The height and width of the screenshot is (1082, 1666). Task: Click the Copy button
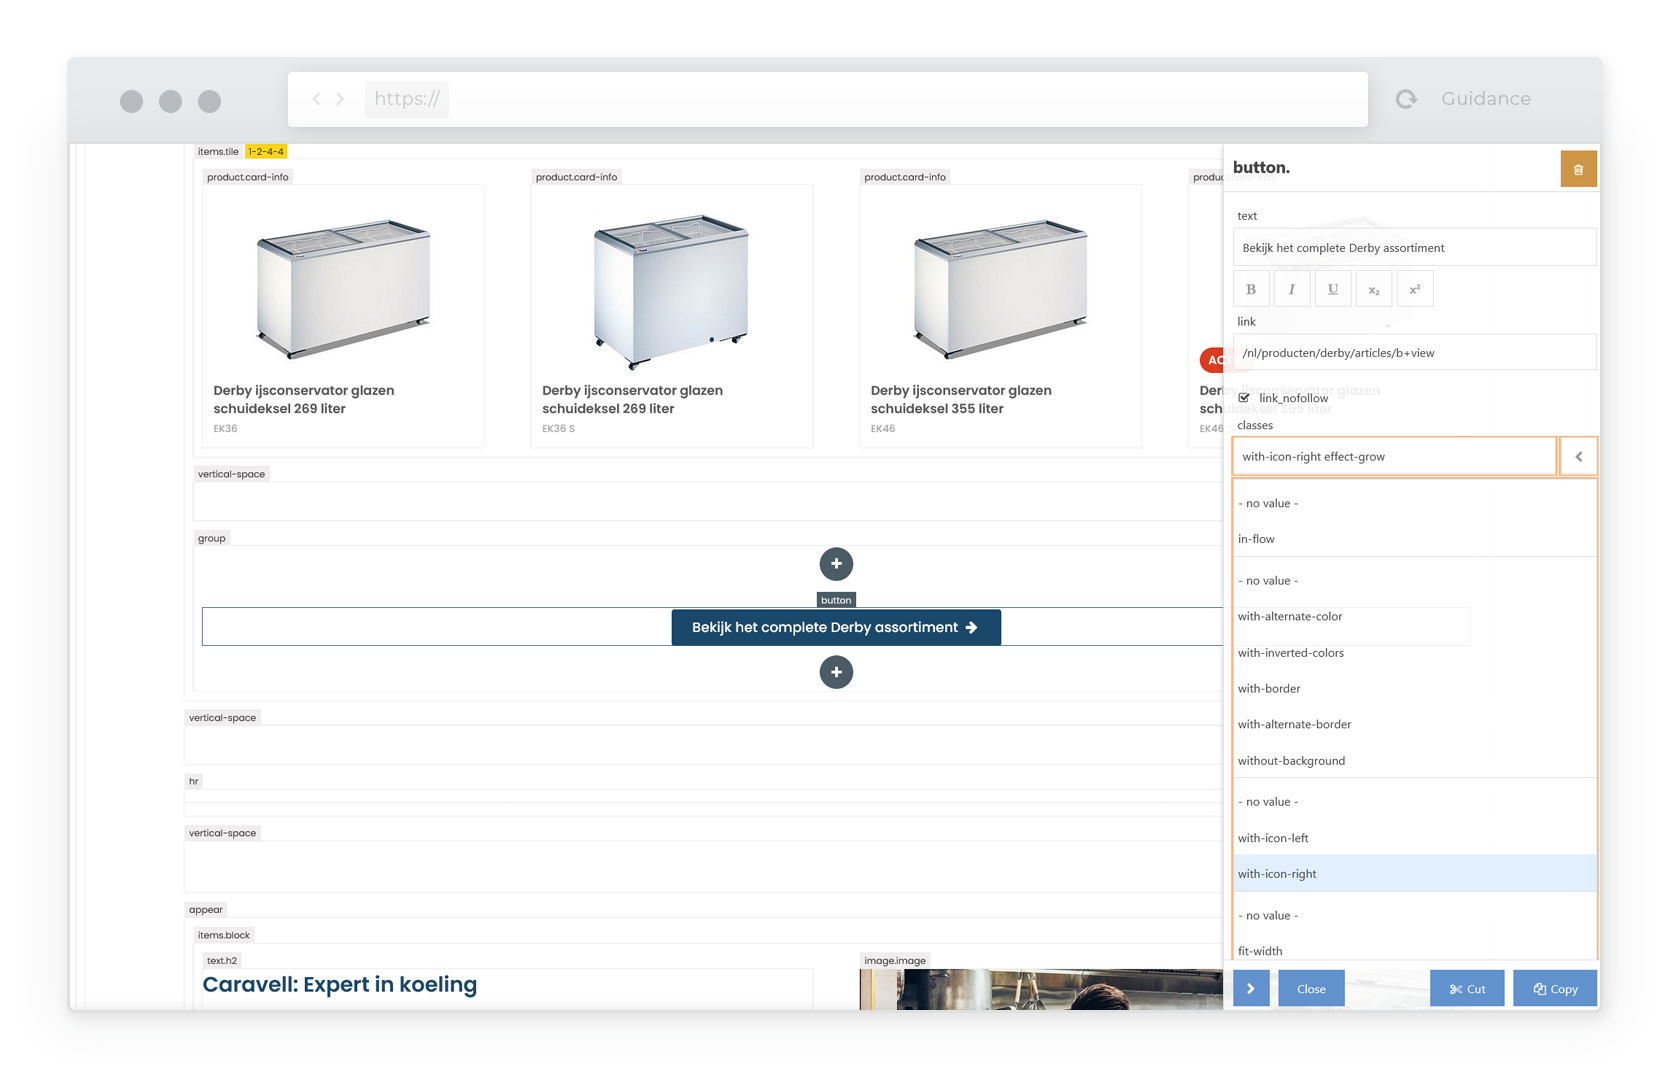1555,989
